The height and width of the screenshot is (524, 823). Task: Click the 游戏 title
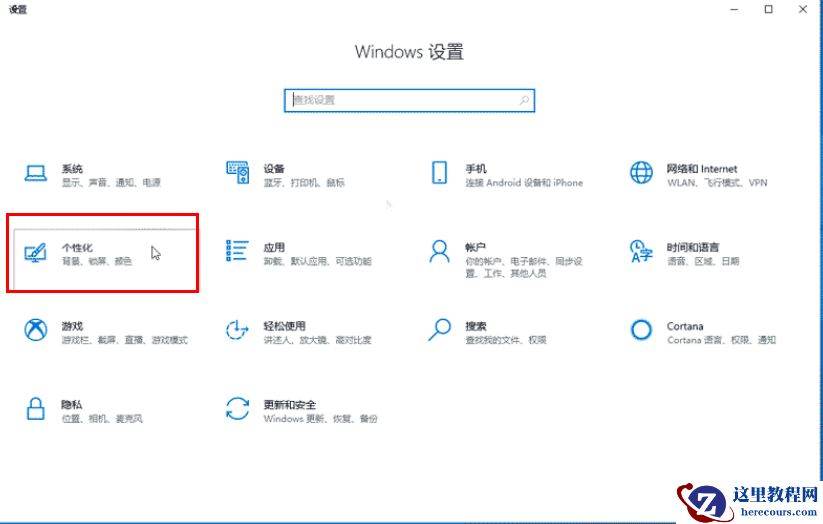point(72,326)
